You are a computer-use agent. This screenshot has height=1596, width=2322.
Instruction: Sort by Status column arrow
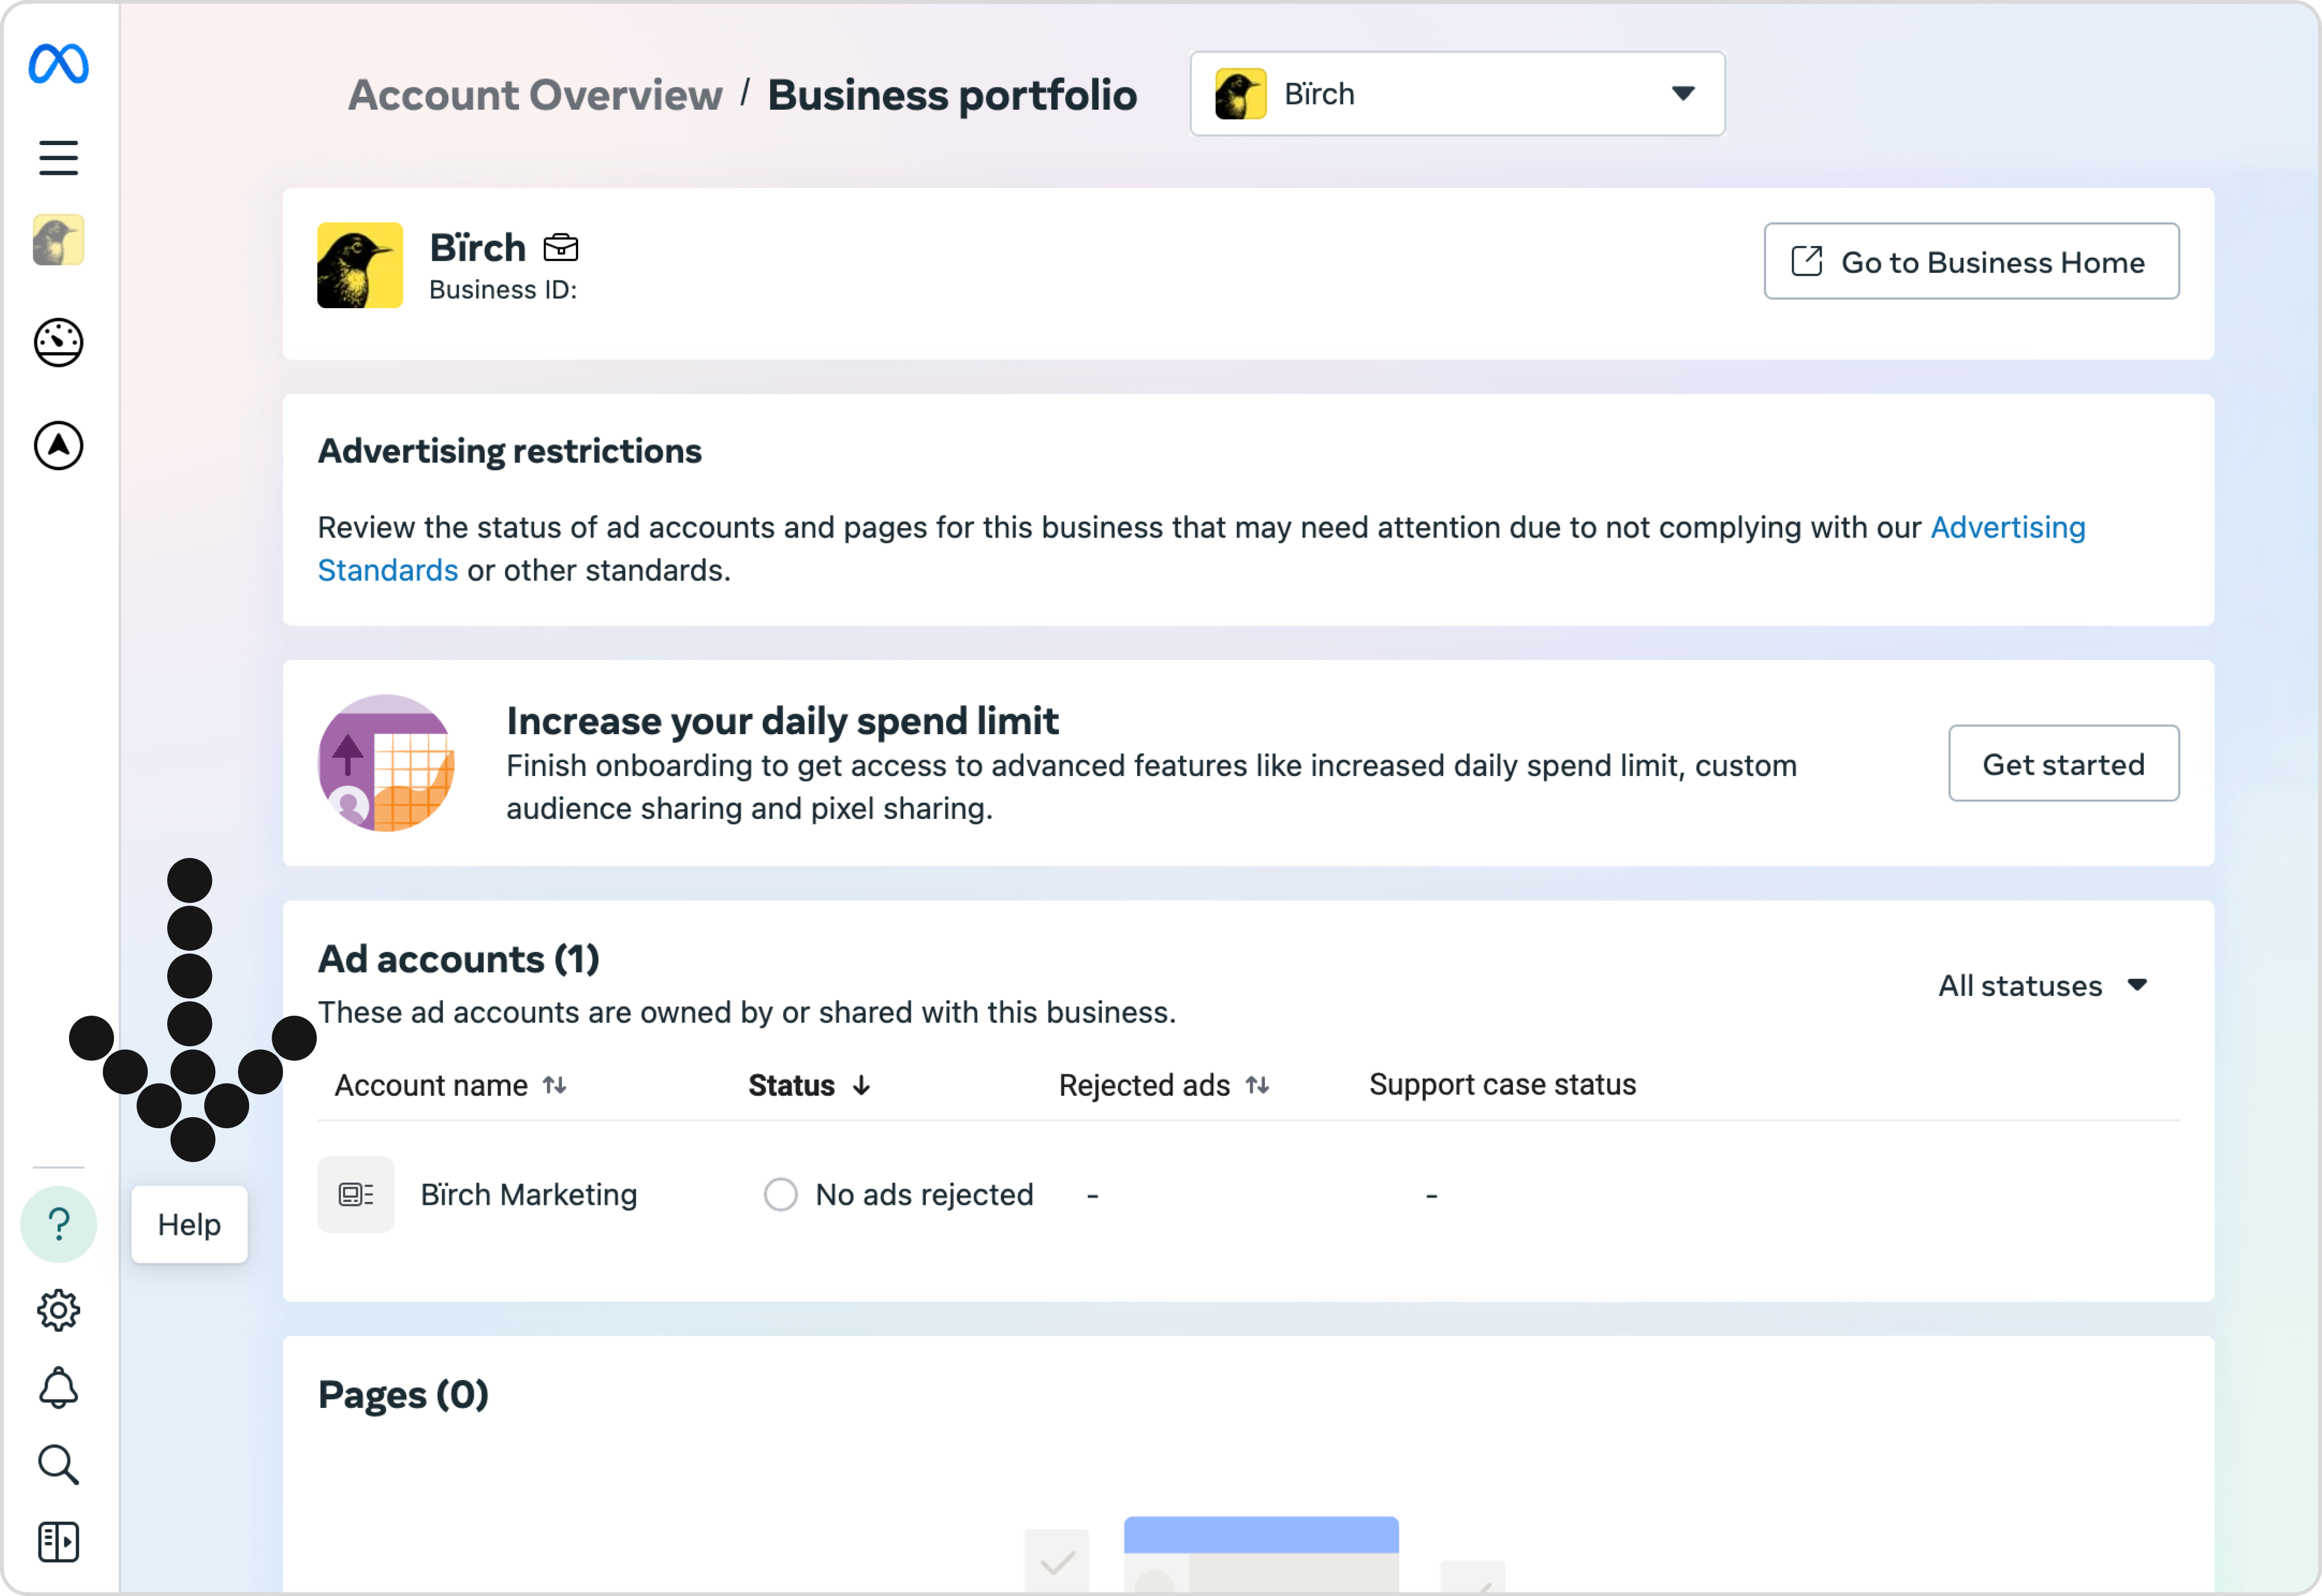click(861, 1085)
